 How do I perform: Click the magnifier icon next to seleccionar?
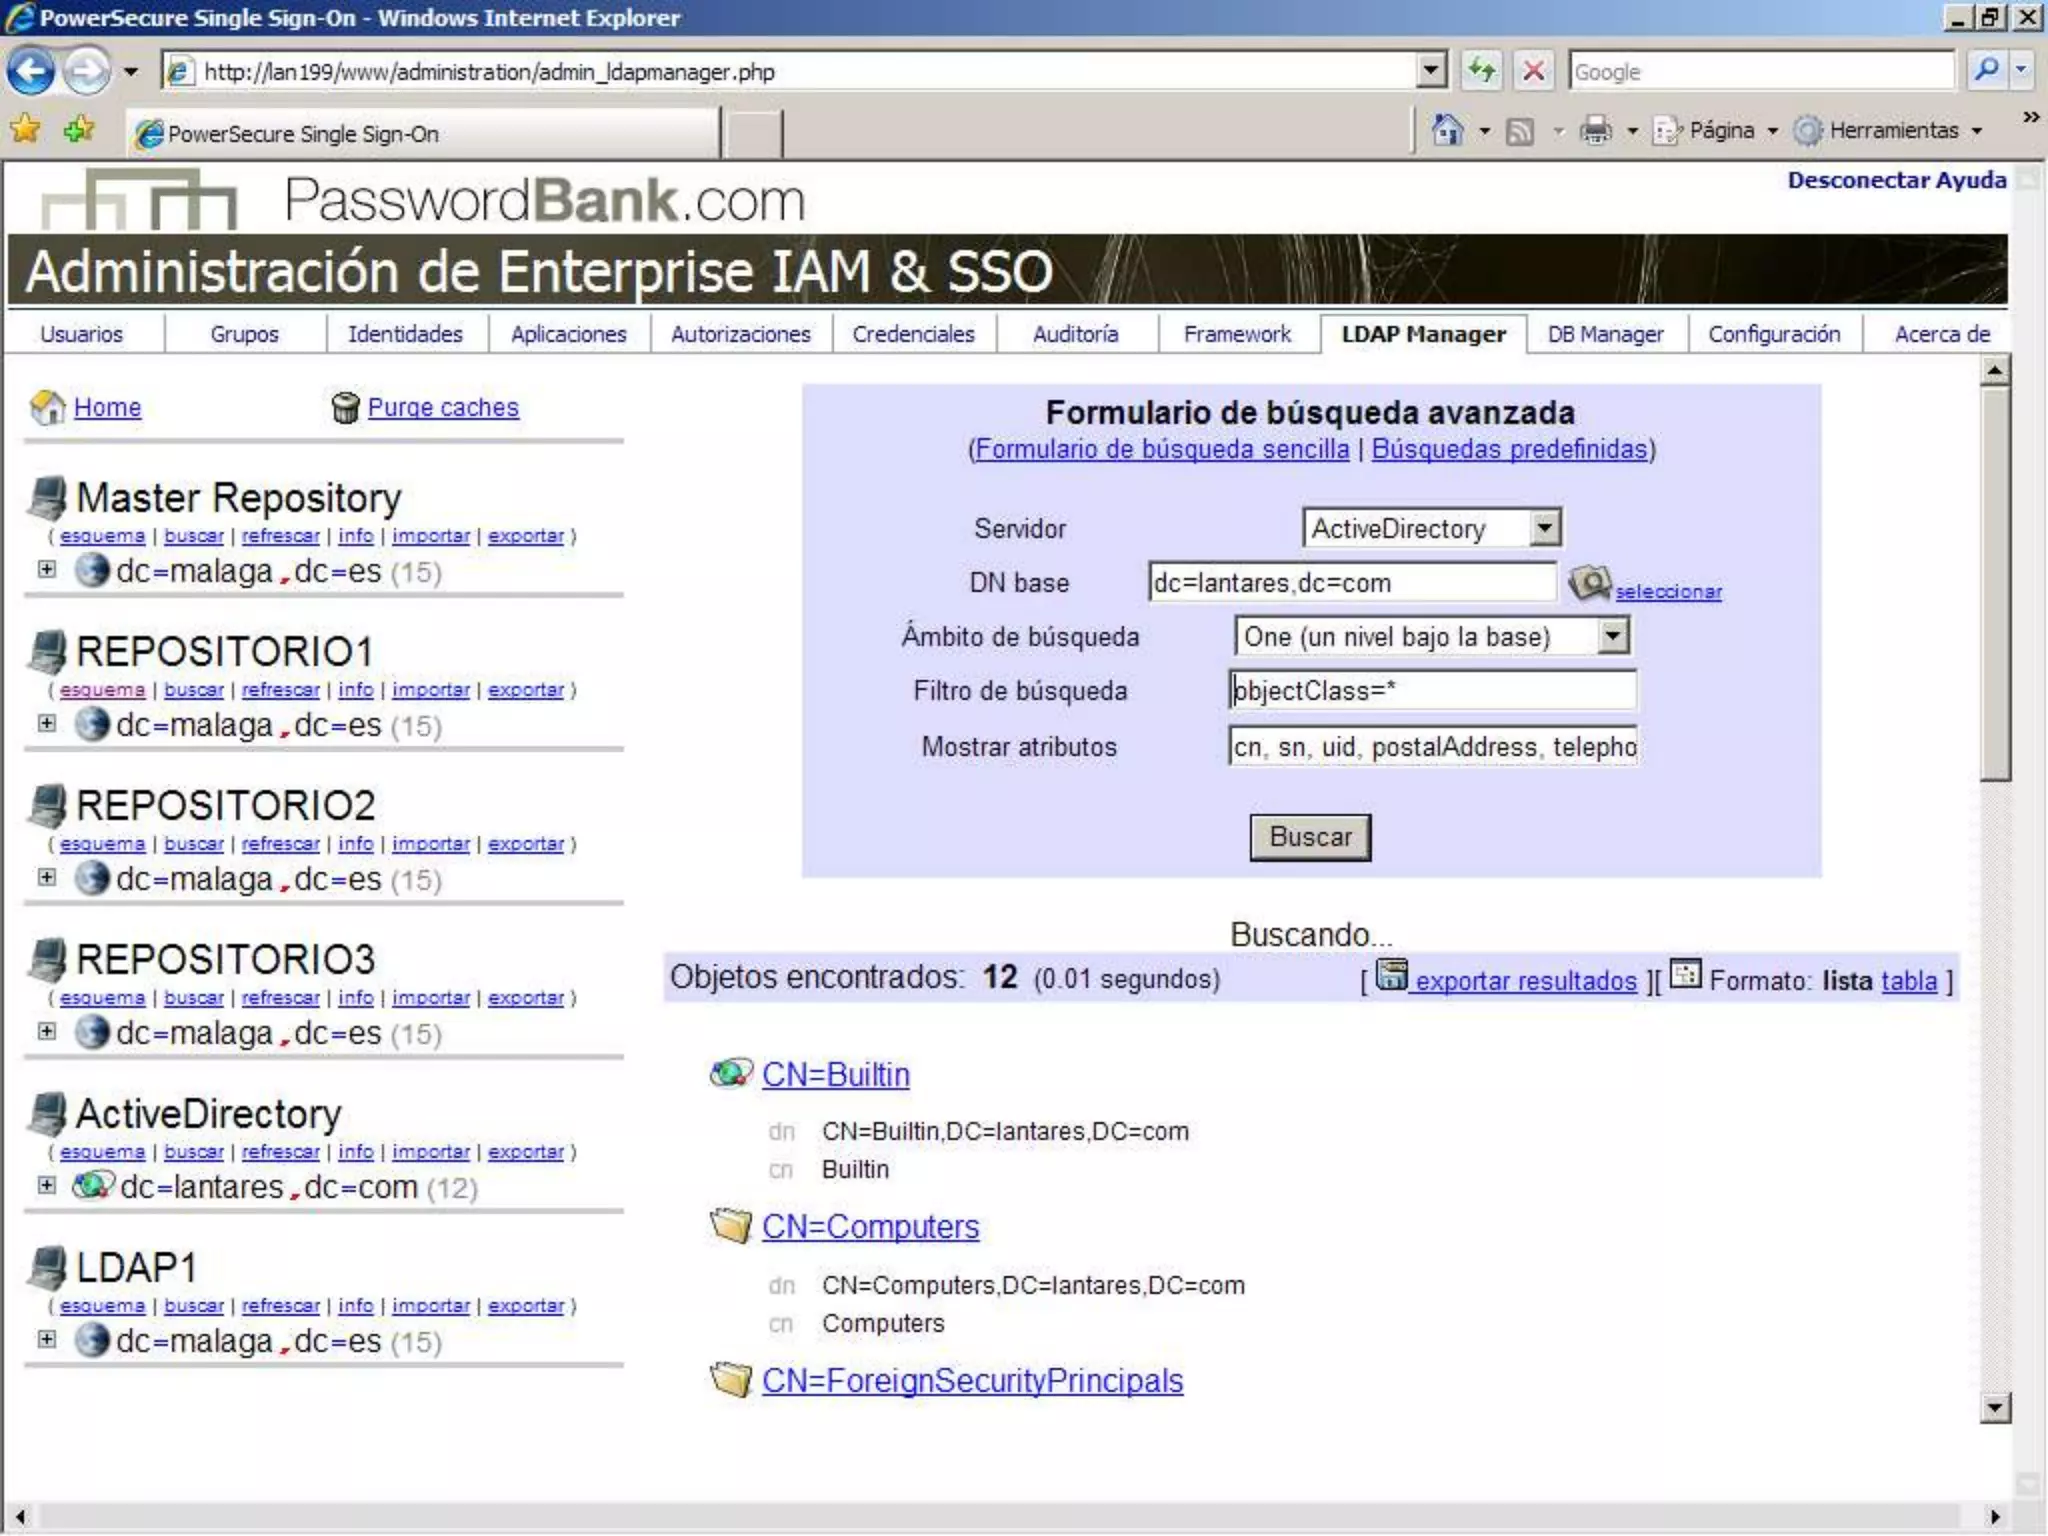pyautogui.click(x=1590, y=583)
